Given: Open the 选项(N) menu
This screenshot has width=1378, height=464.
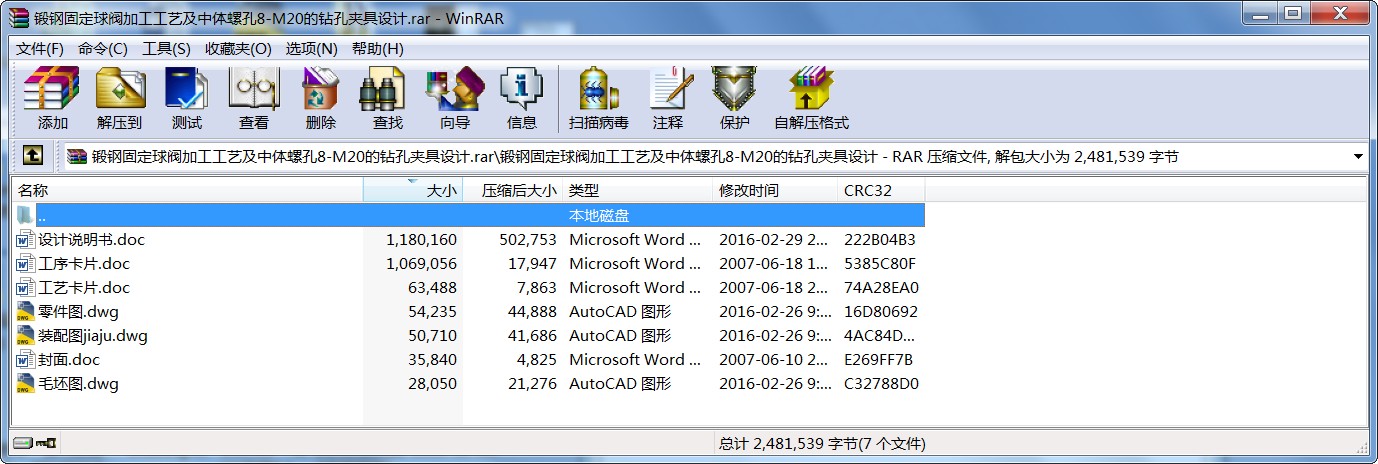Looking at the screenshot, I should [x=311, y=49].
